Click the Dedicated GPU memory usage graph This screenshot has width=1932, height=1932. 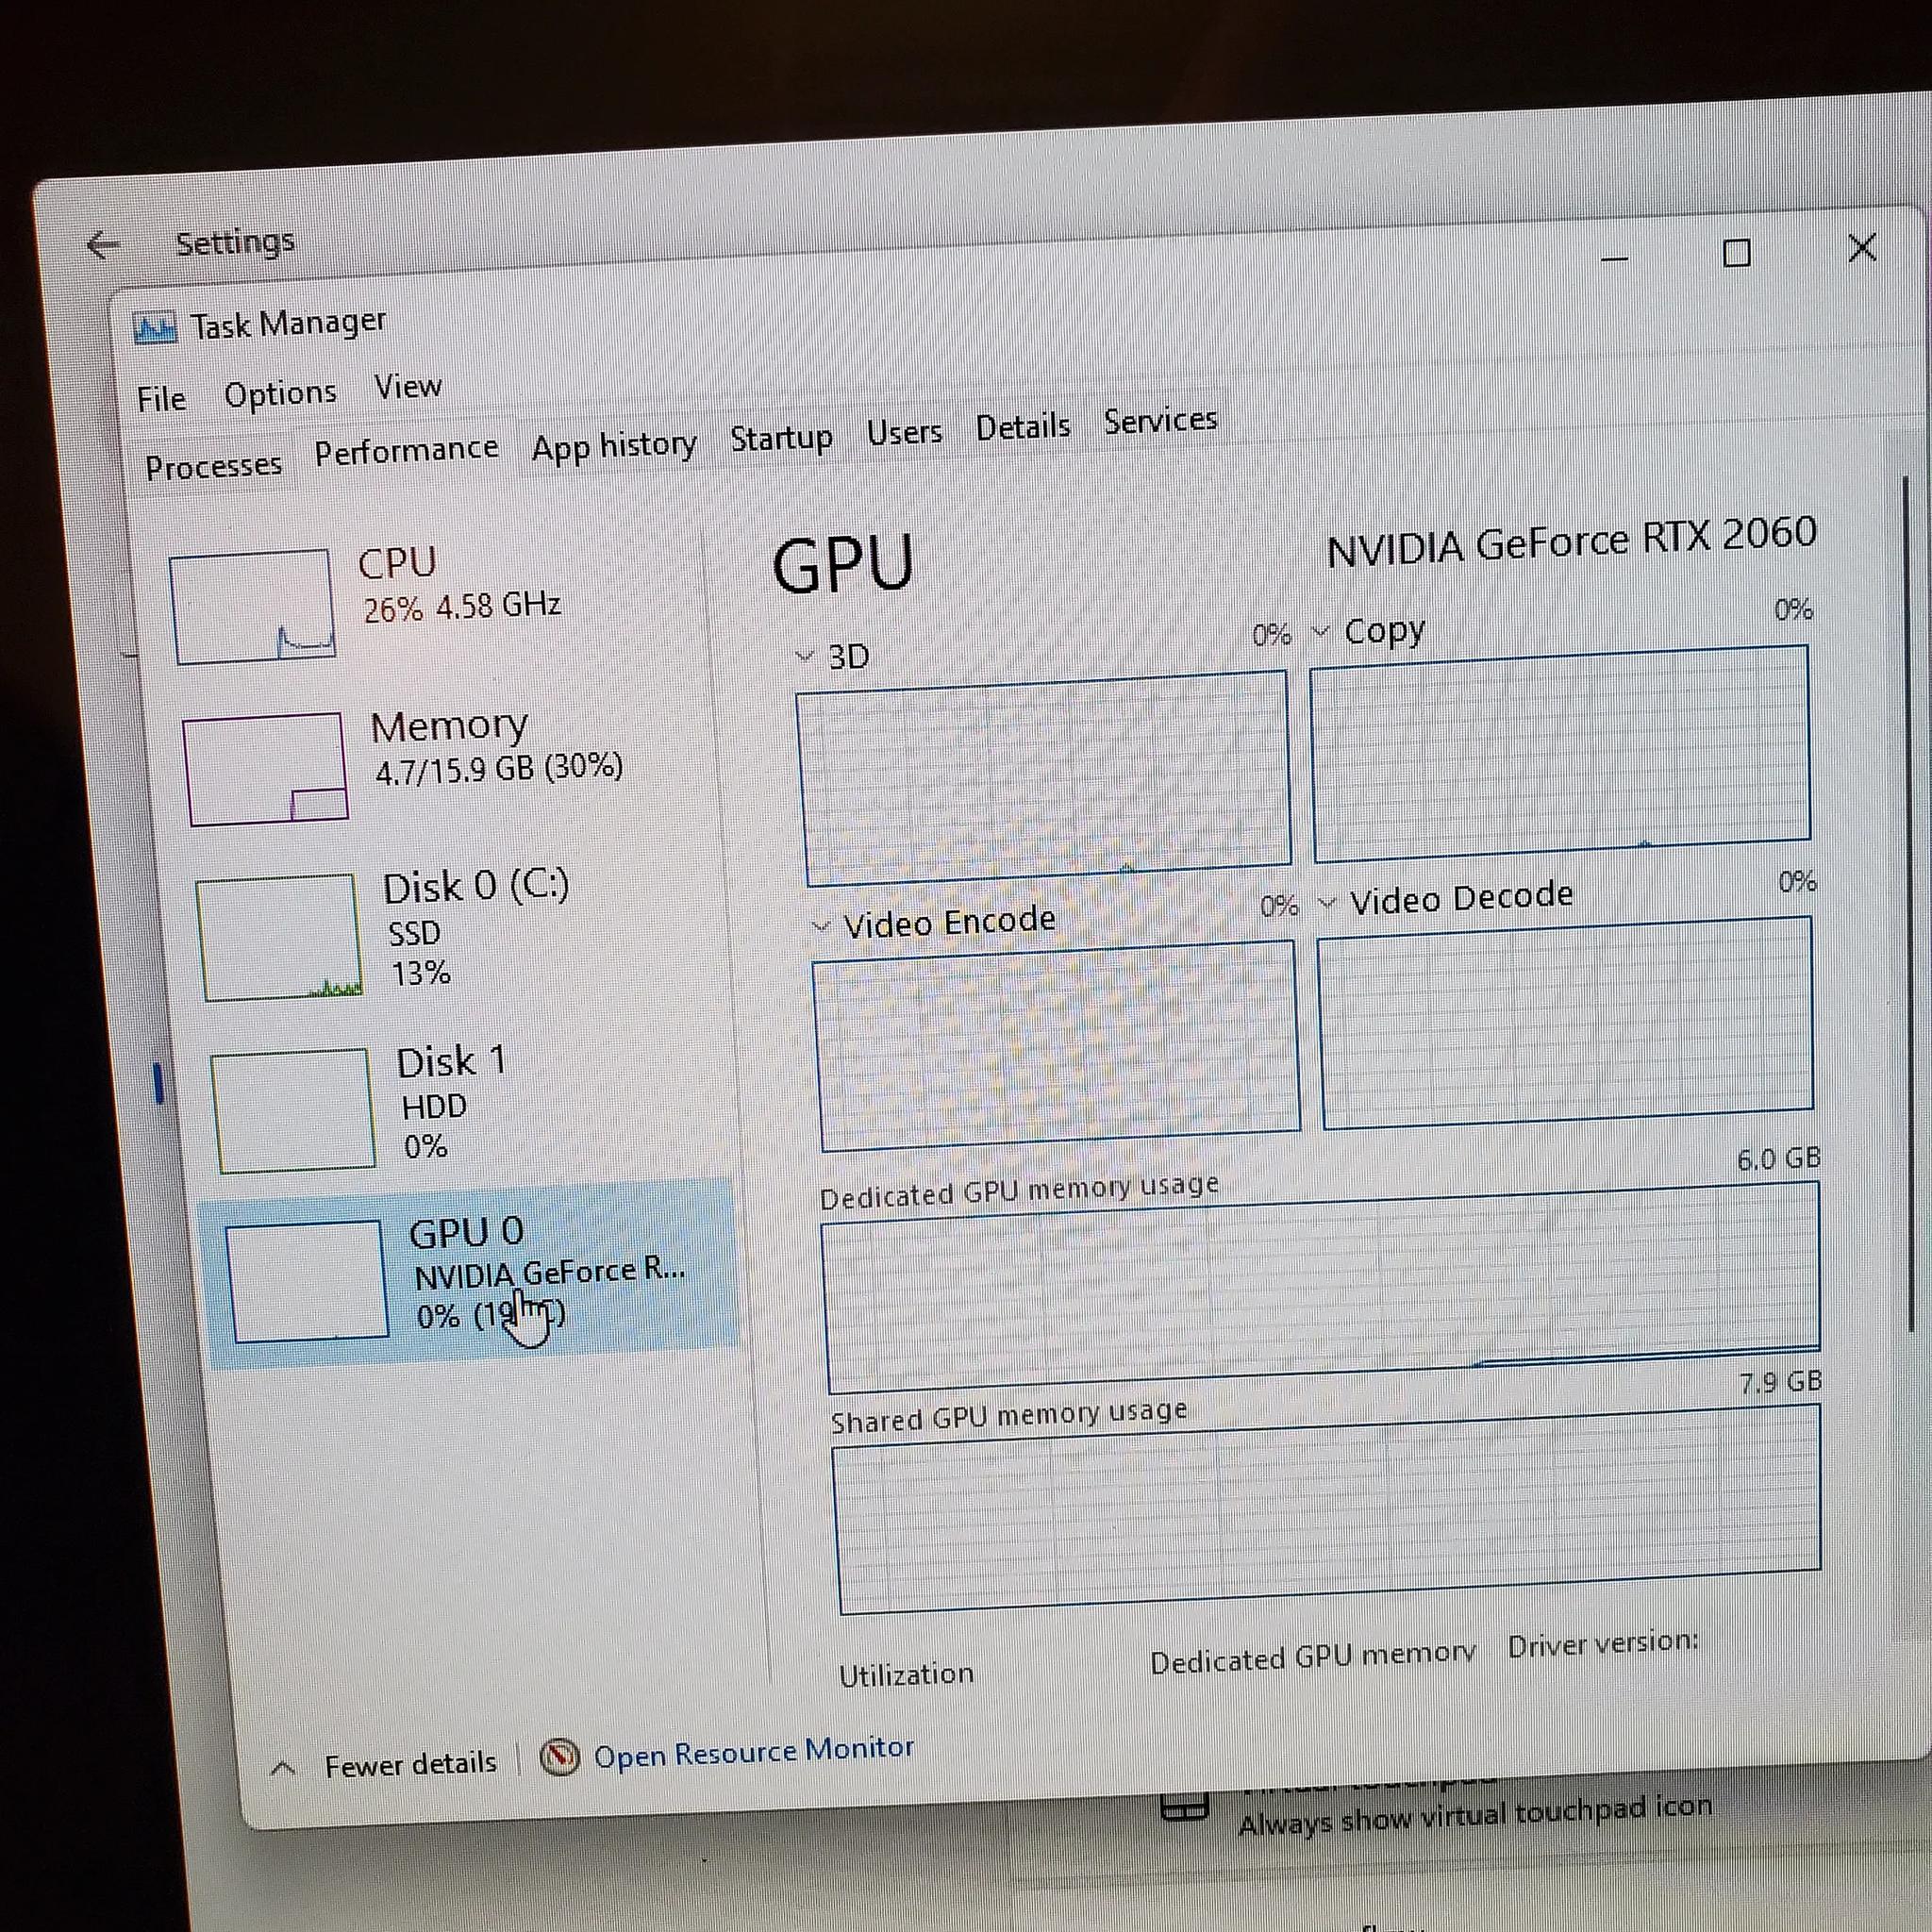[x=1321, y=1288]
